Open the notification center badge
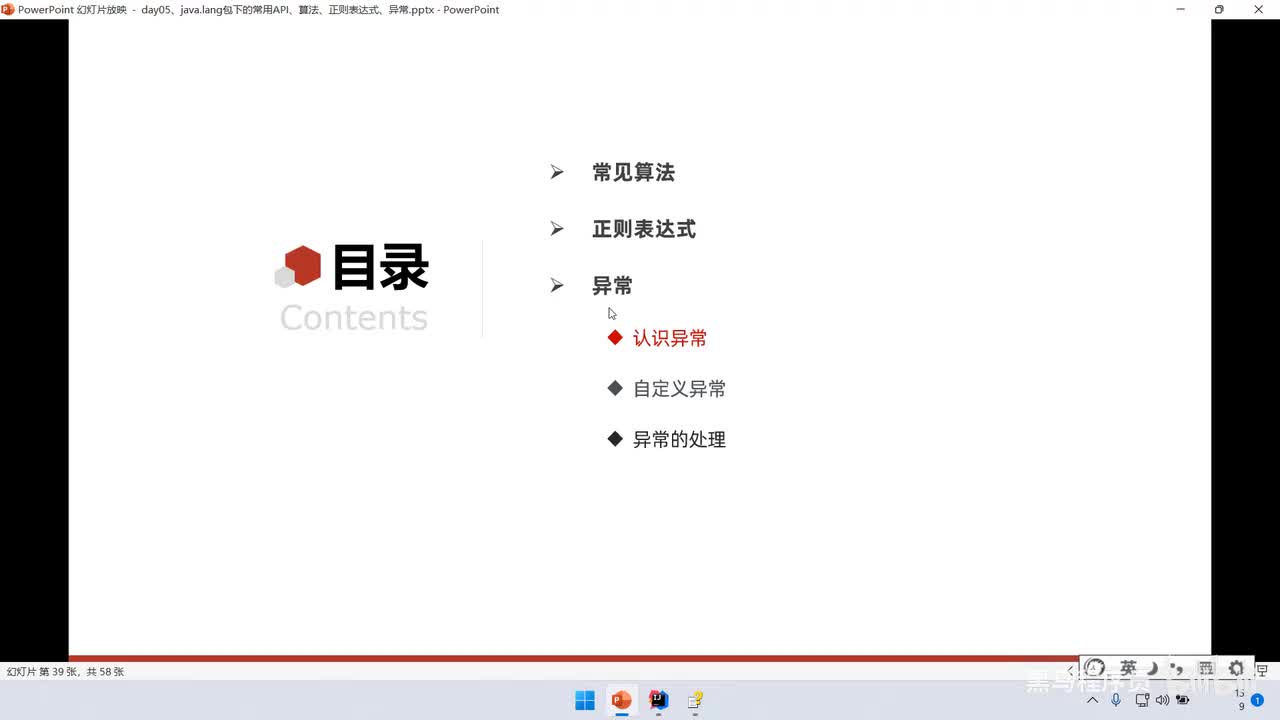 click(x=1257, y=700)
